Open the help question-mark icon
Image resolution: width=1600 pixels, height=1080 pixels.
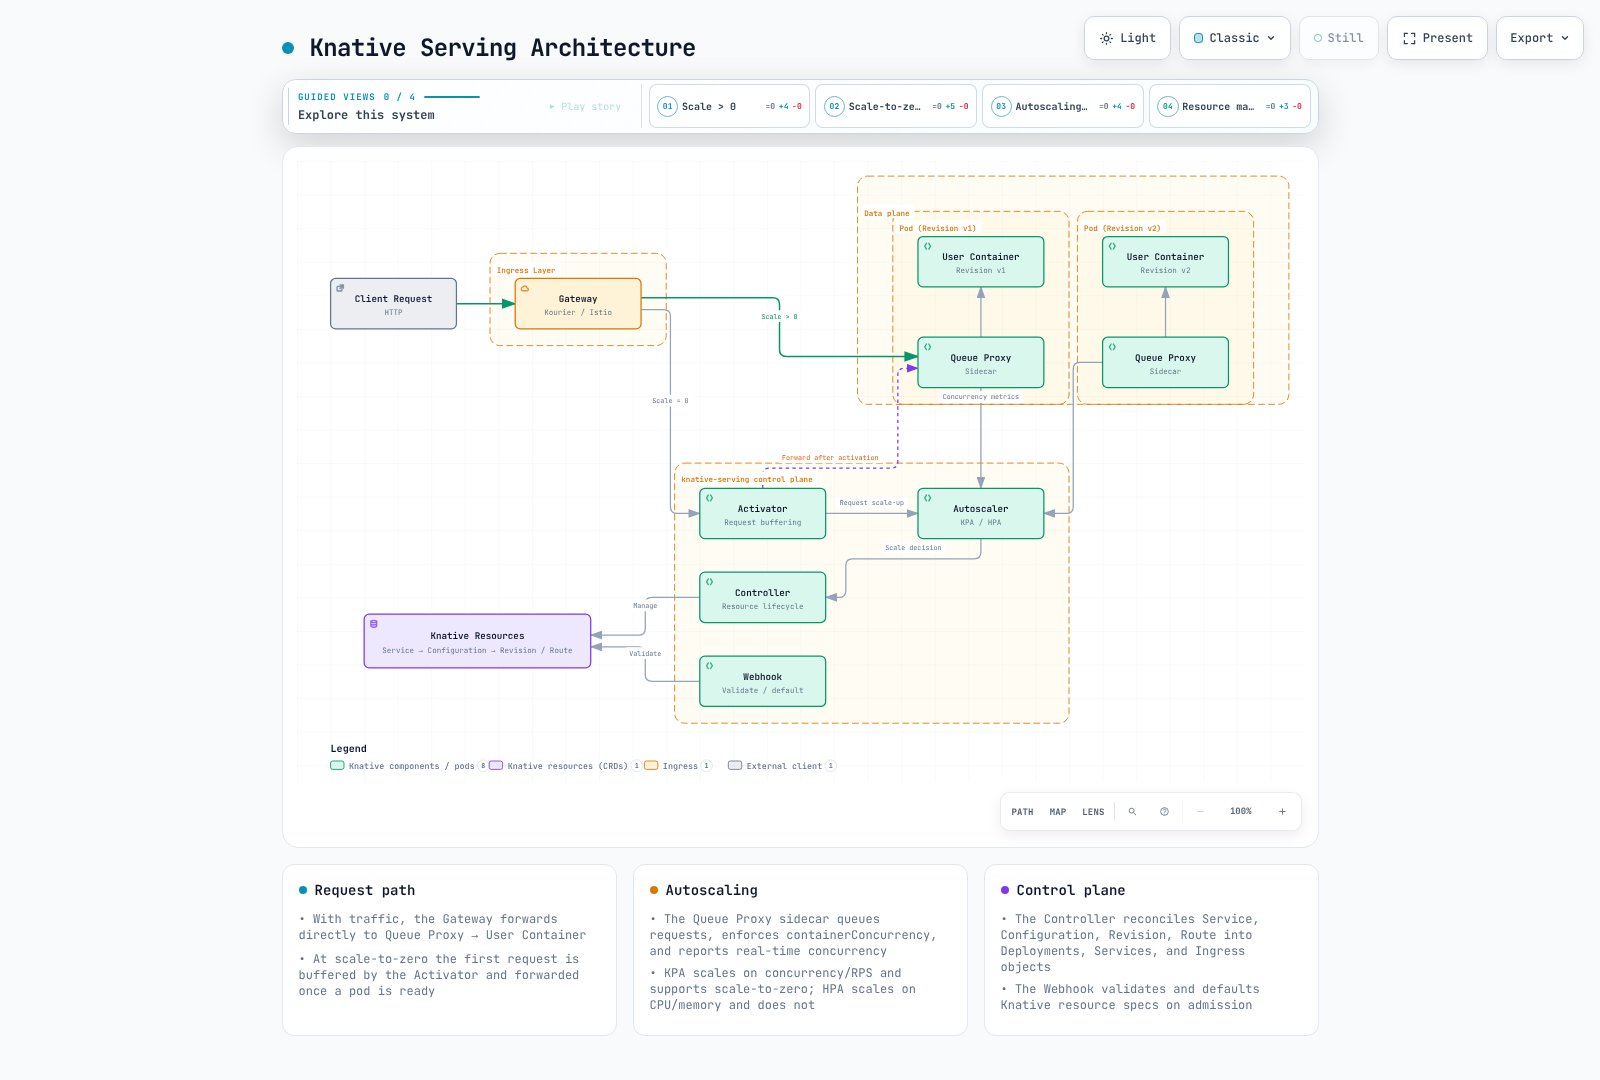1164,812
